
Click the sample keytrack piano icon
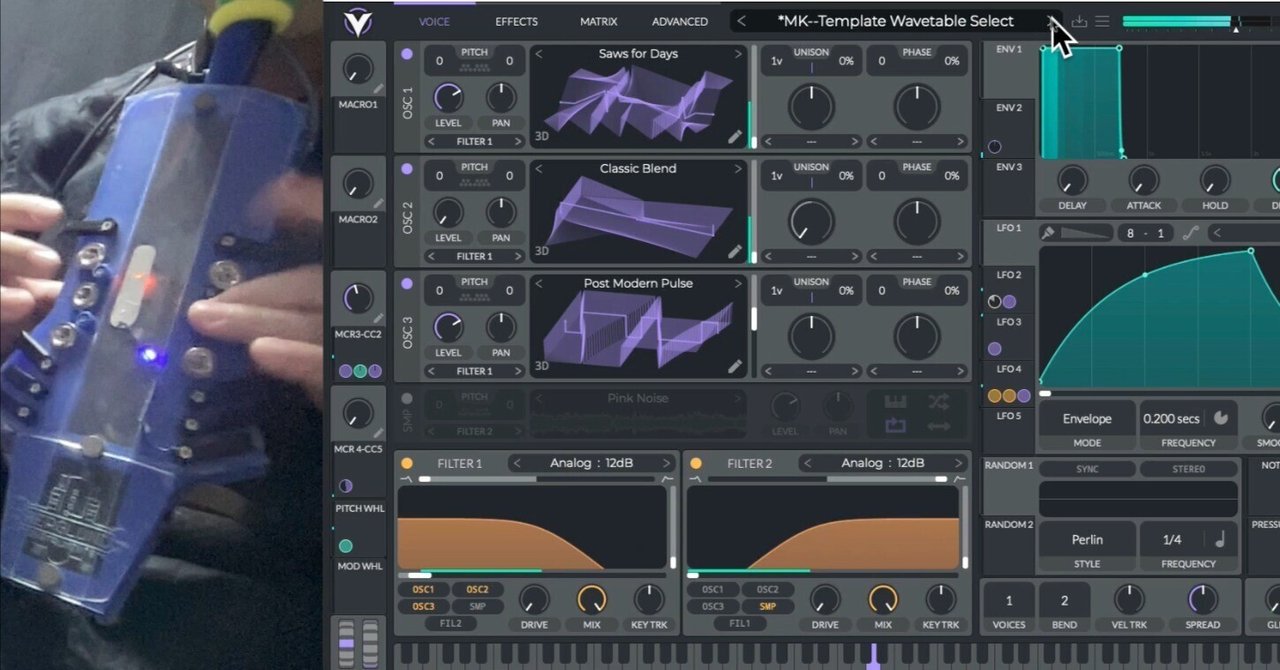click(x=895, y=402)
